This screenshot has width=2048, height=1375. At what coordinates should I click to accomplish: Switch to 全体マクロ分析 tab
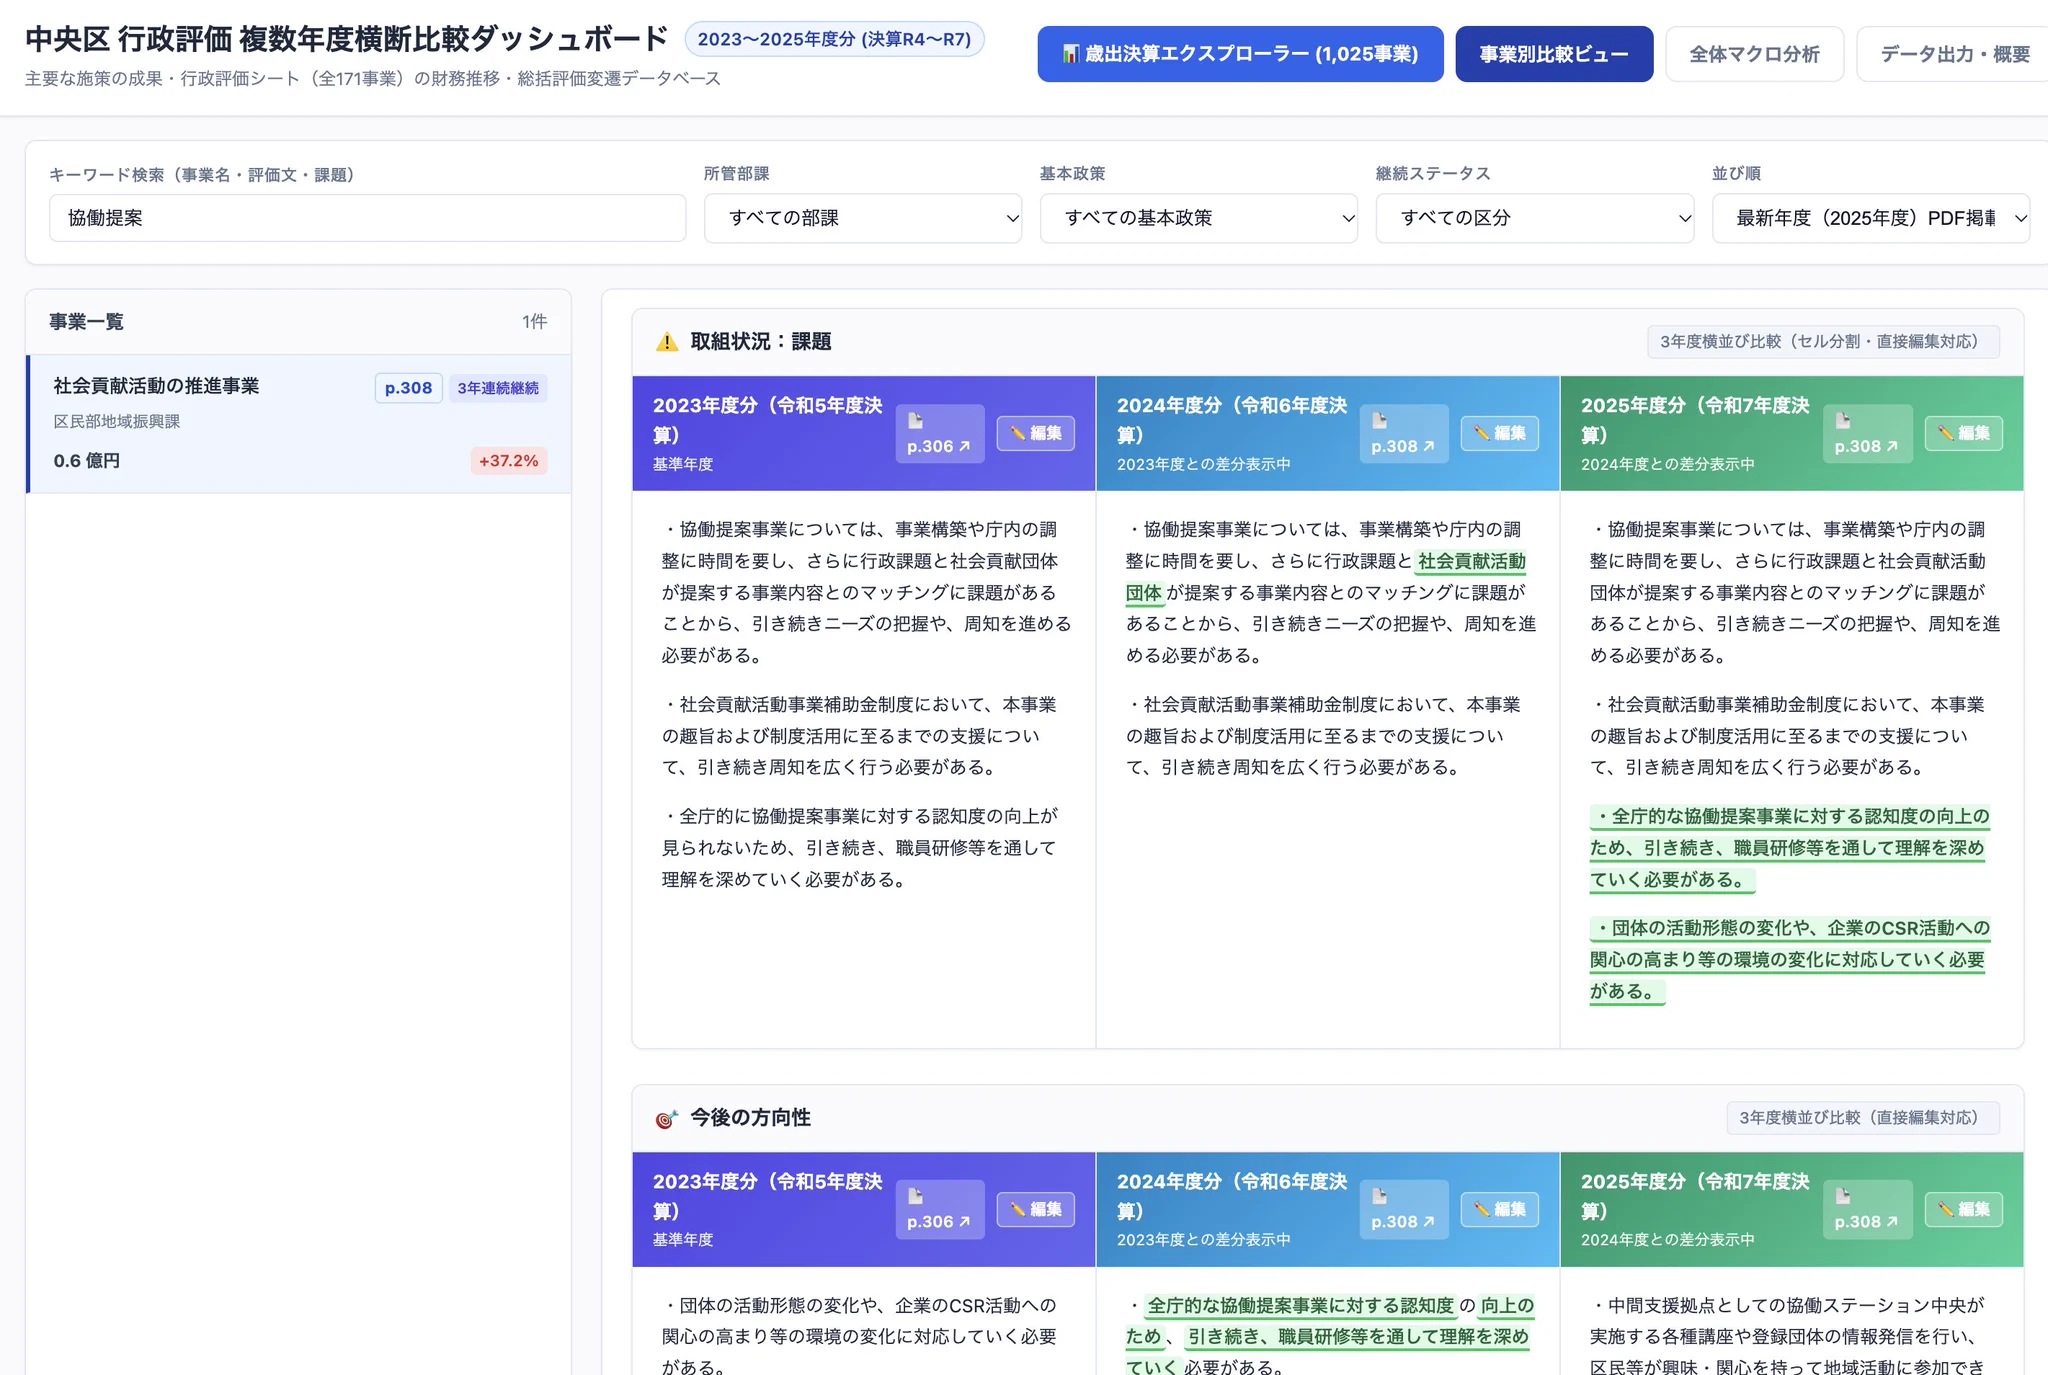[1754, 54]
